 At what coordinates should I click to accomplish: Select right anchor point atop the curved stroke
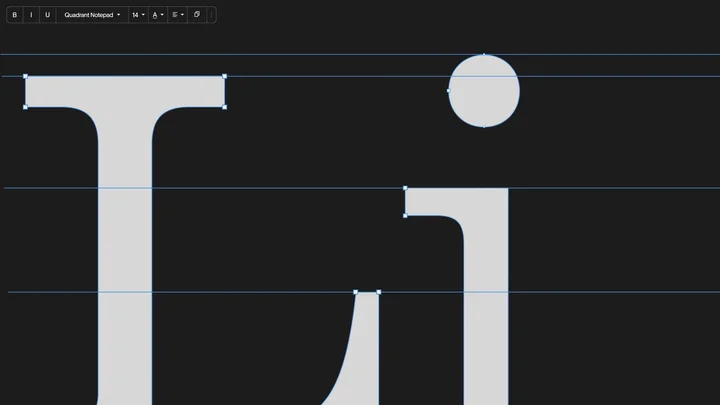[379, 292]
